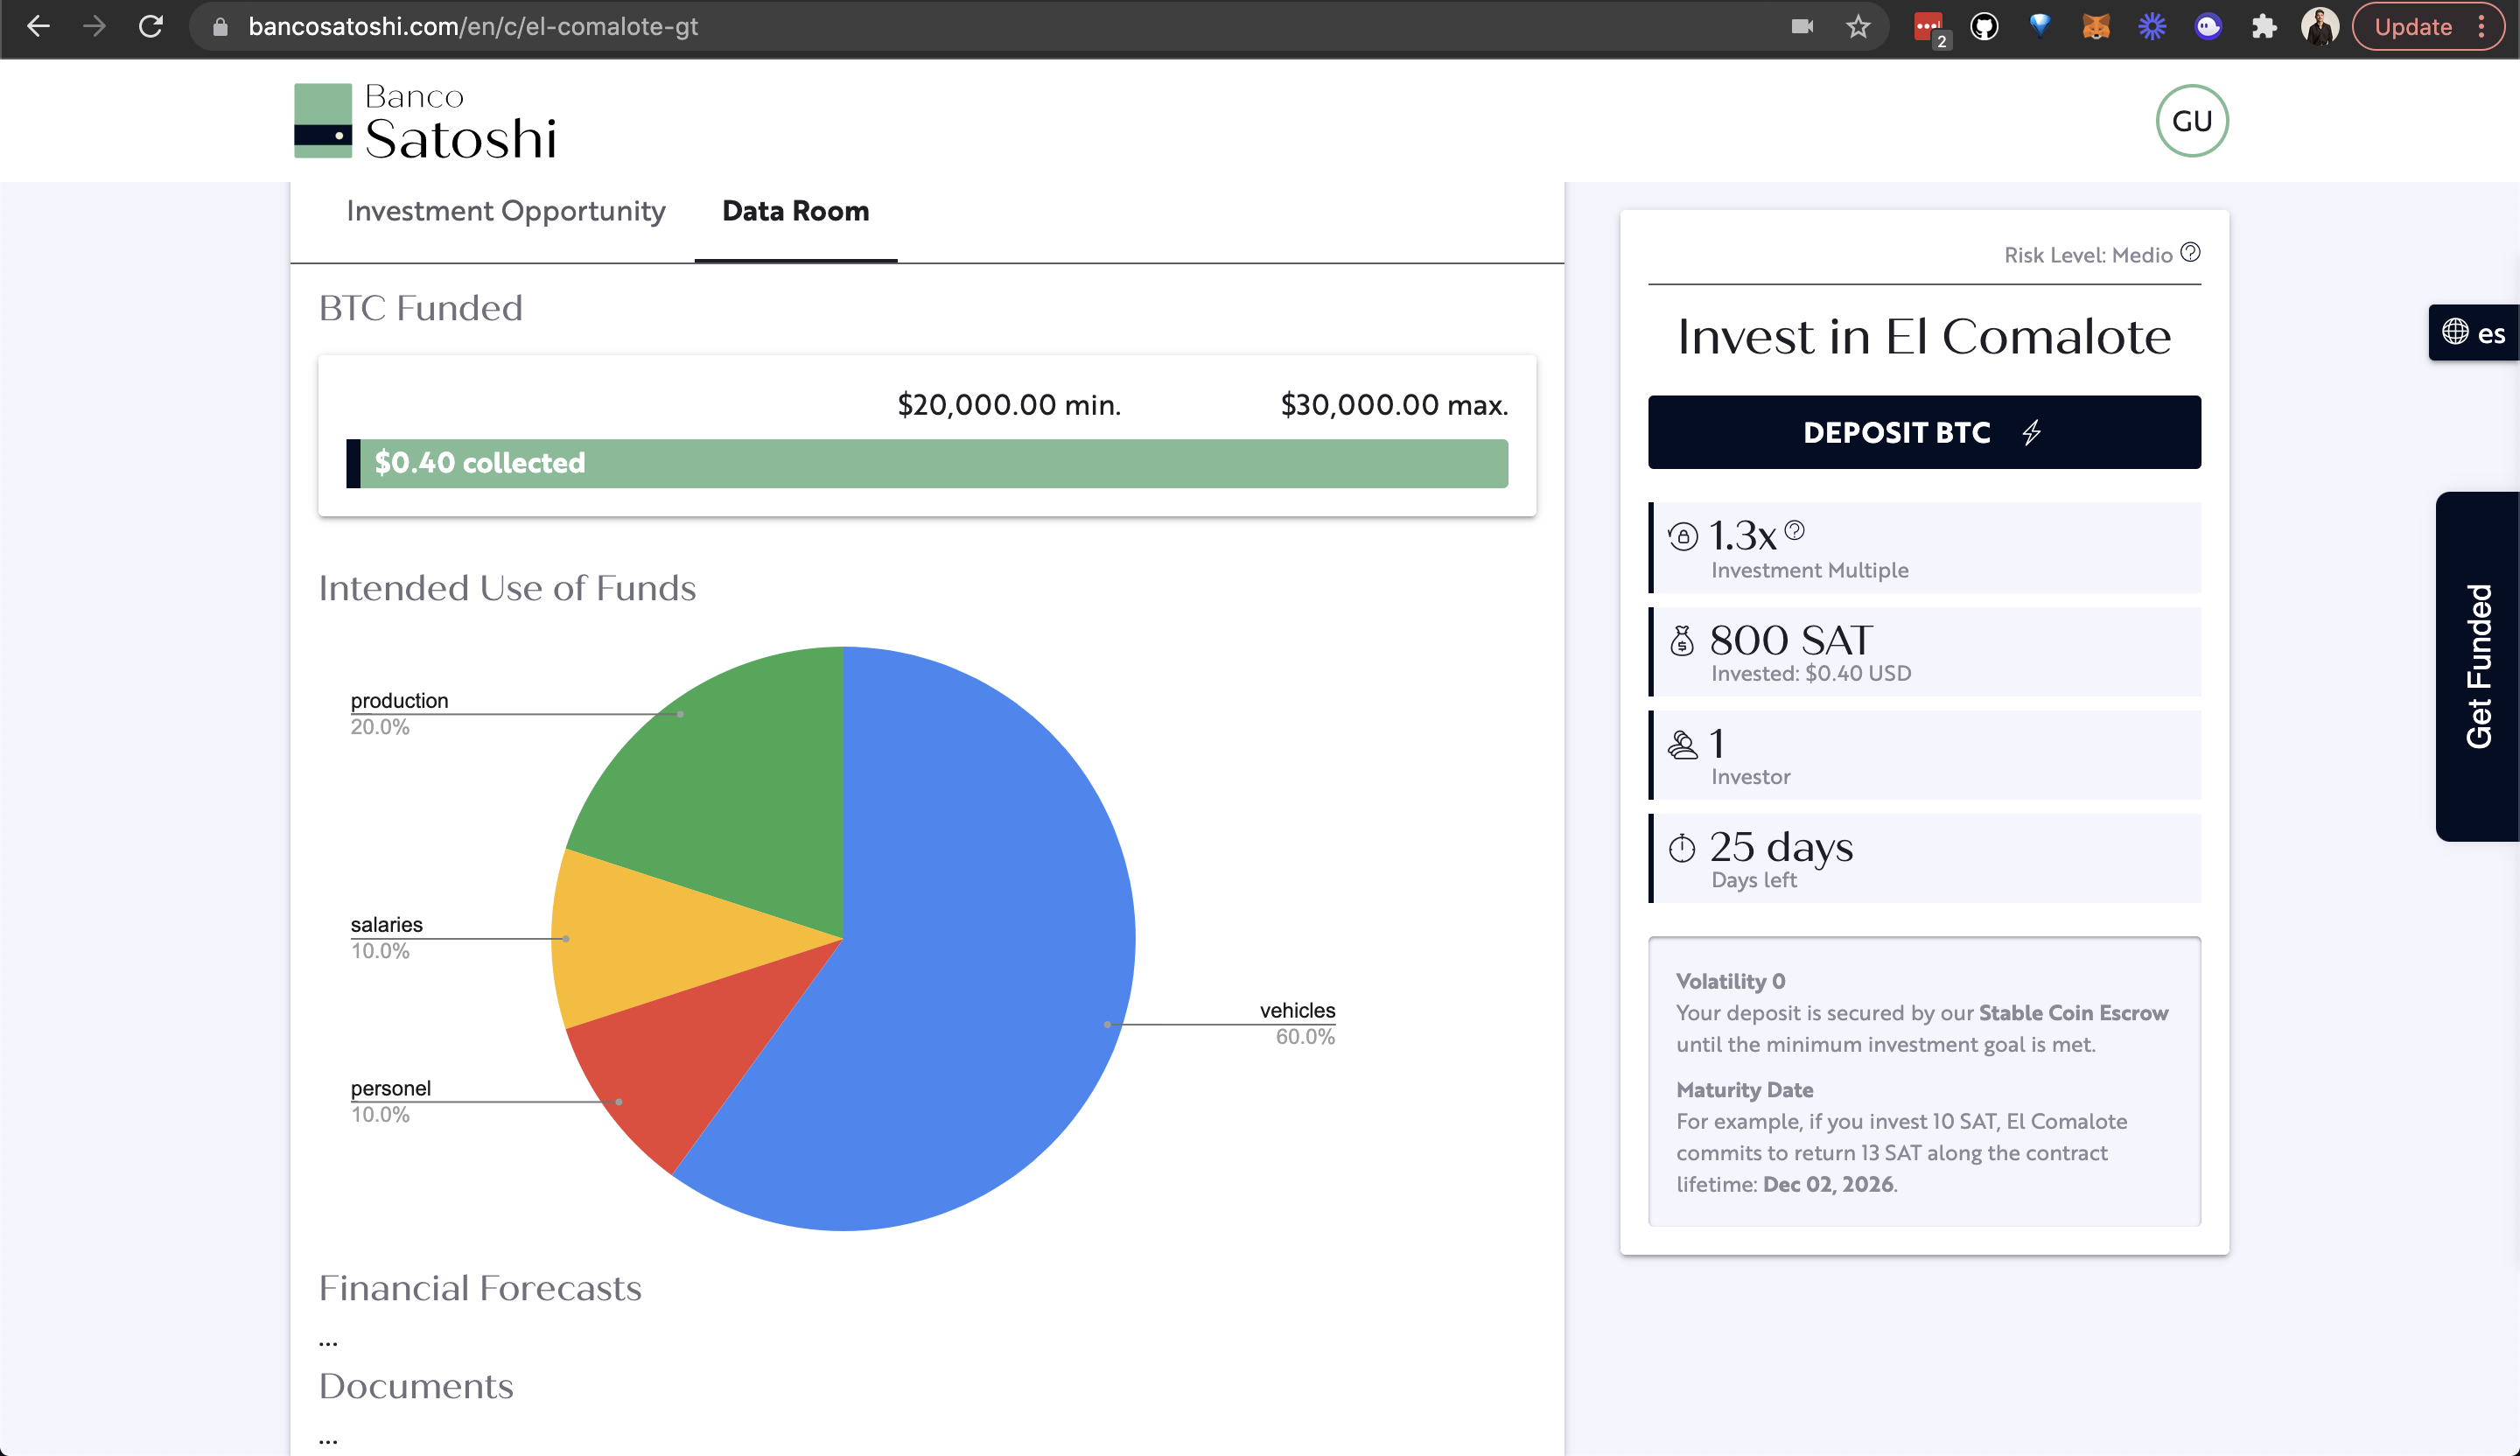This screenshot has height=1456, width=2520.
Task: Click the money bag icon beside 800 SAT
Action: 1683,641
